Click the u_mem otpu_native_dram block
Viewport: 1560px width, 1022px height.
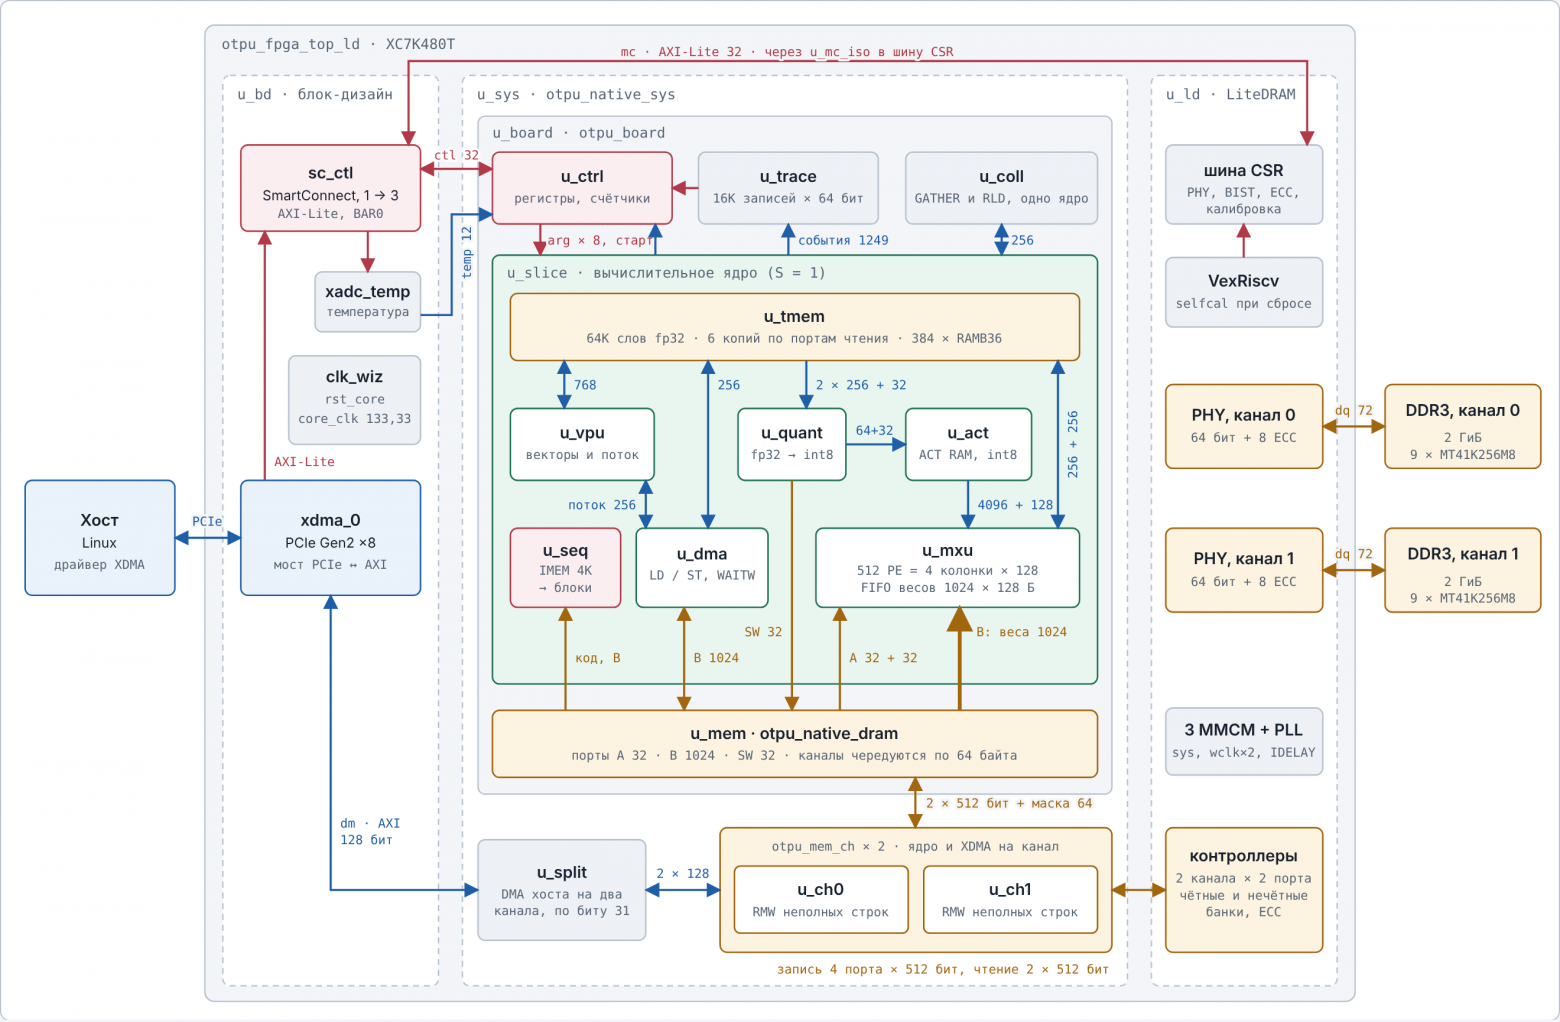794,744
